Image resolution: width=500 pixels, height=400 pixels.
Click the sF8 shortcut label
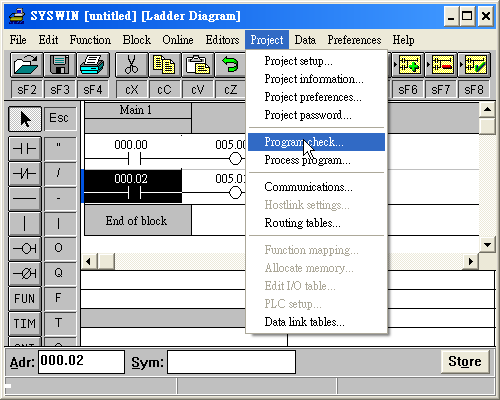pyautogui.click(x=474, y=90)
